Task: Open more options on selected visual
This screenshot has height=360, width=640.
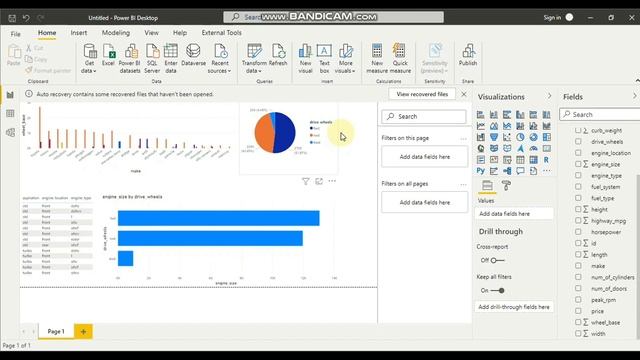Action: pos(332,181)
